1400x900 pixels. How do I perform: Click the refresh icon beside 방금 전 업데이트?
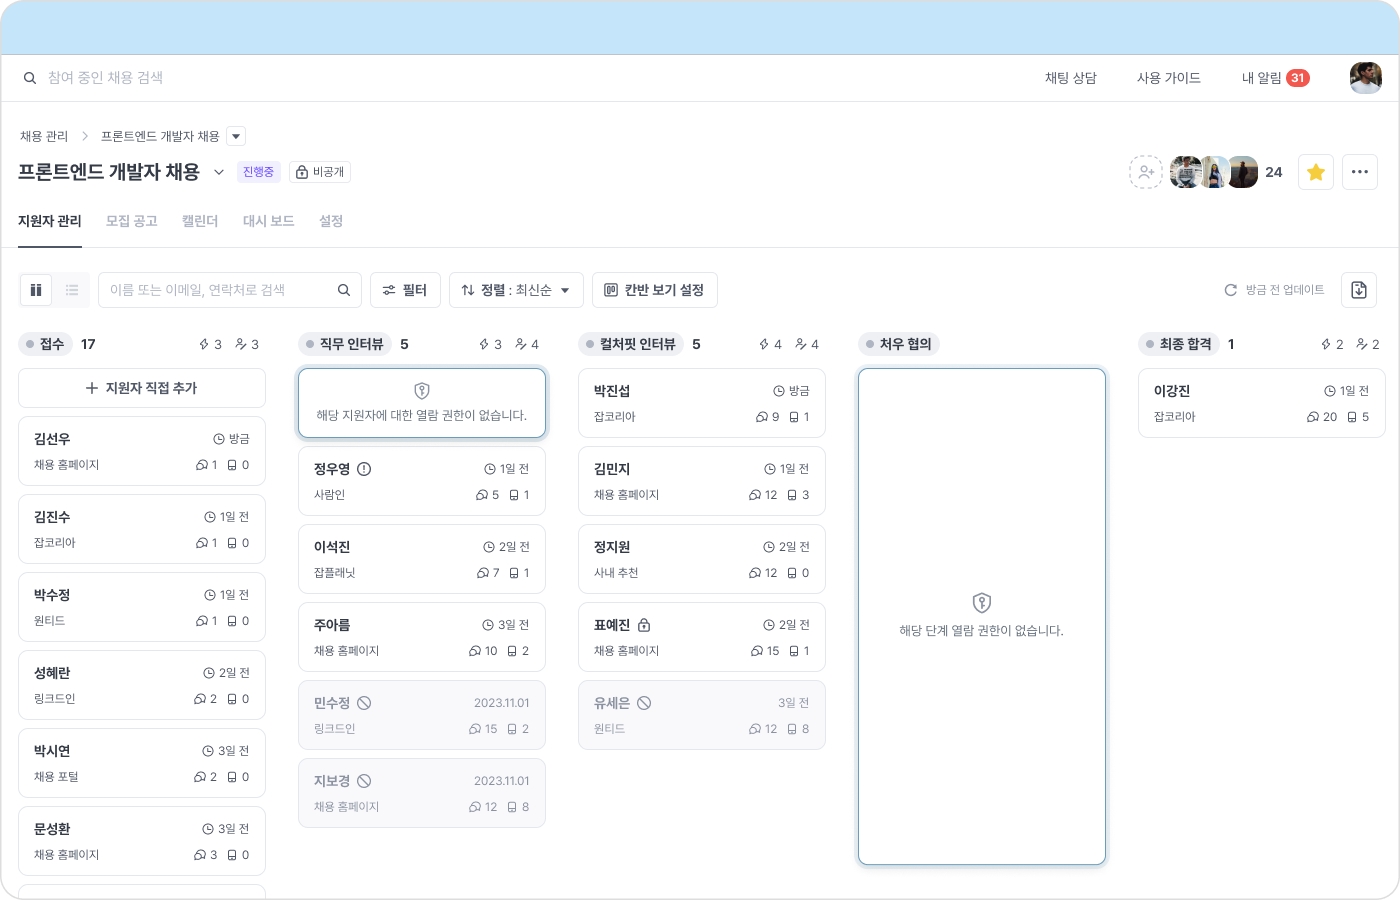coord(1231,290)
